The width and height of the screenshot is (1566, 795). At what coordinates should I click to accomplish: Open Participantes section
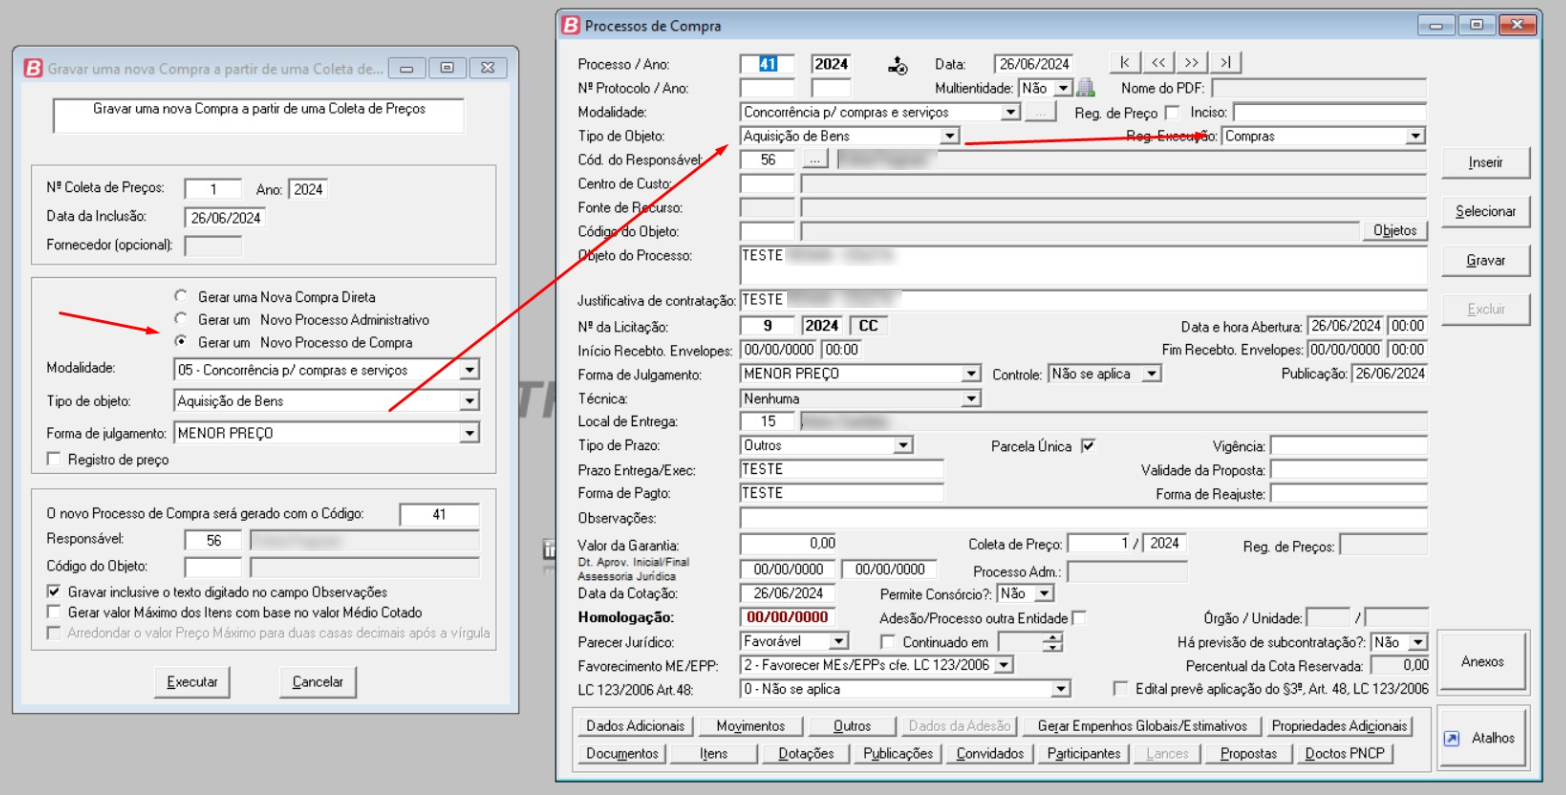click(x=1084, y=753)
